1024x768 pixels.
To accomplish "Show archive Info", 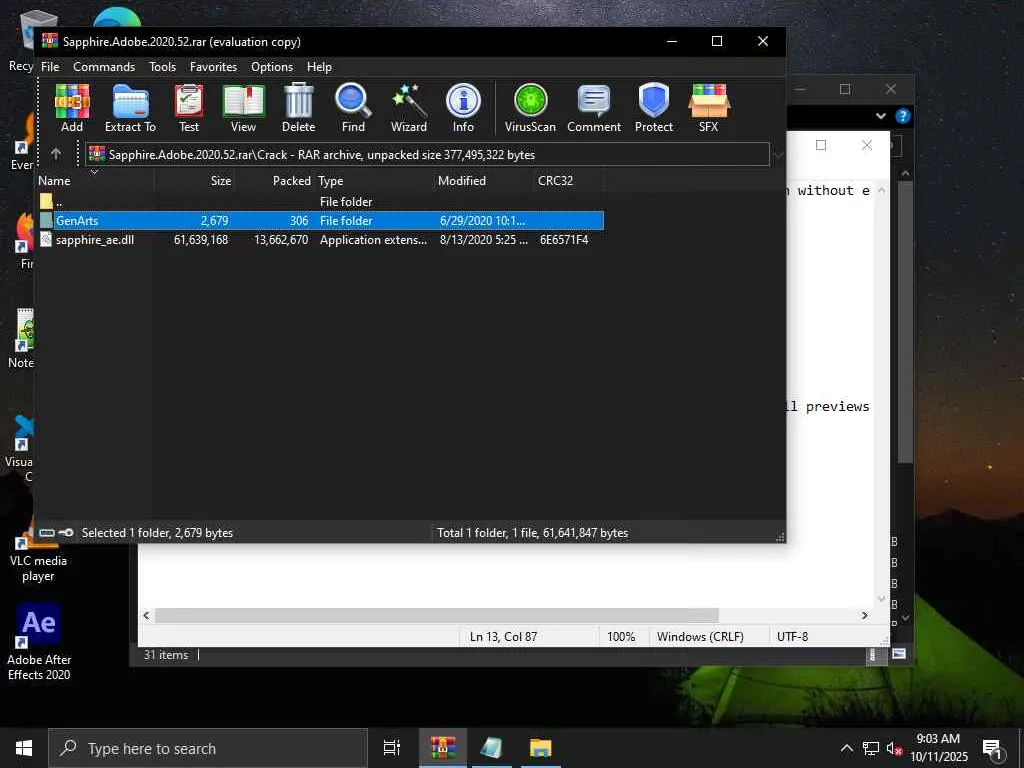I will pyautogui.click(x=463, y=108).
